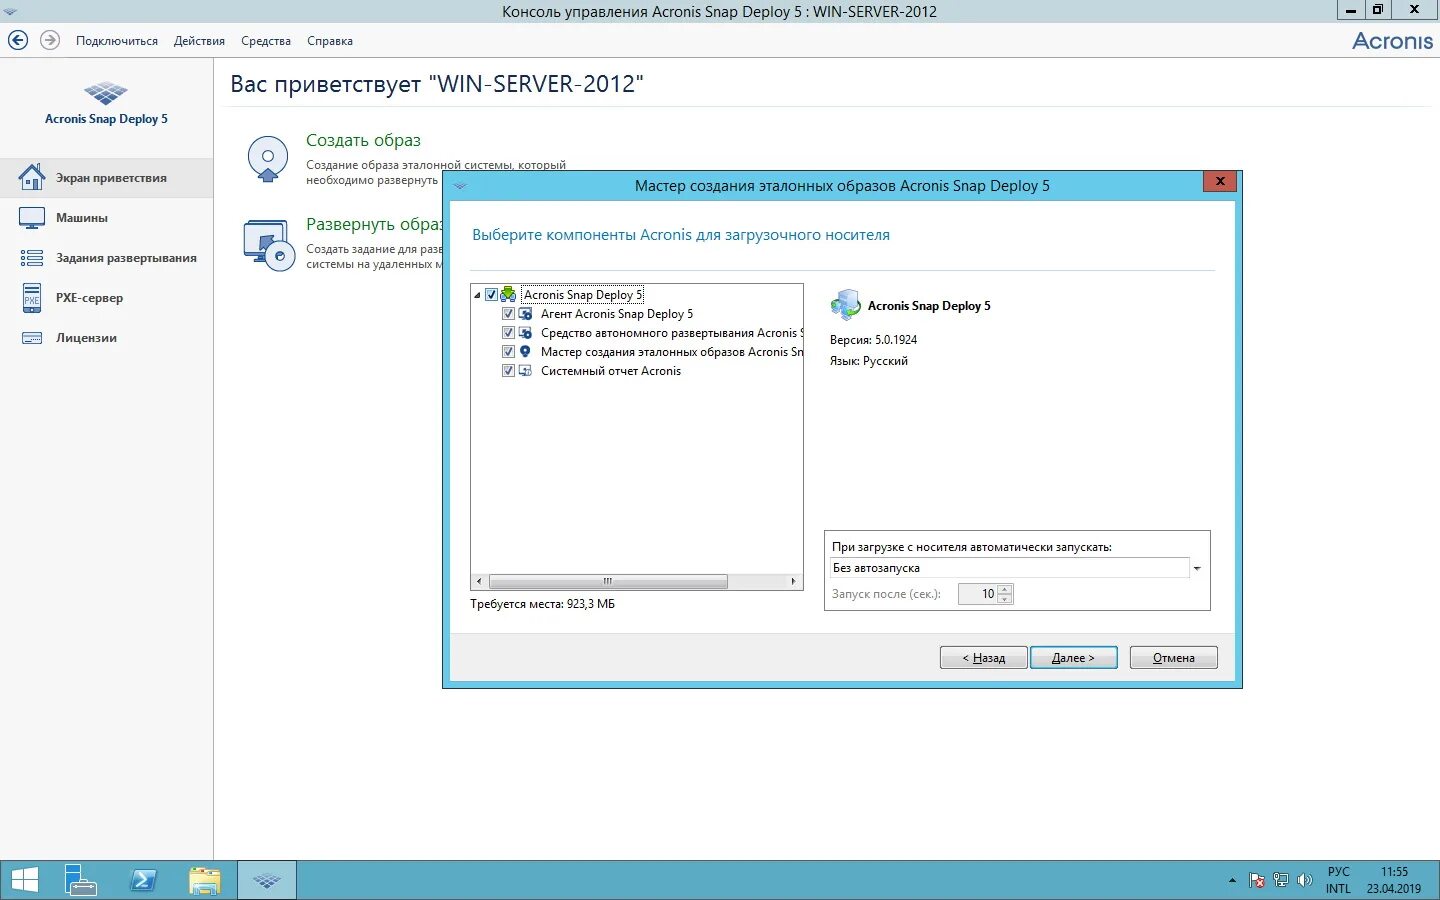
Task: Click the tree scrollbar right arrow
Action: 793,581
